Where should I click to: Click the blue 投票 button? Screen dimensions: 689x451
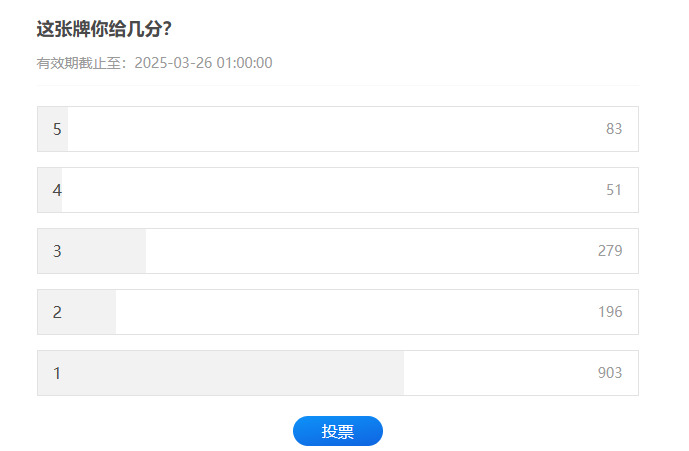tap(337, 431)
